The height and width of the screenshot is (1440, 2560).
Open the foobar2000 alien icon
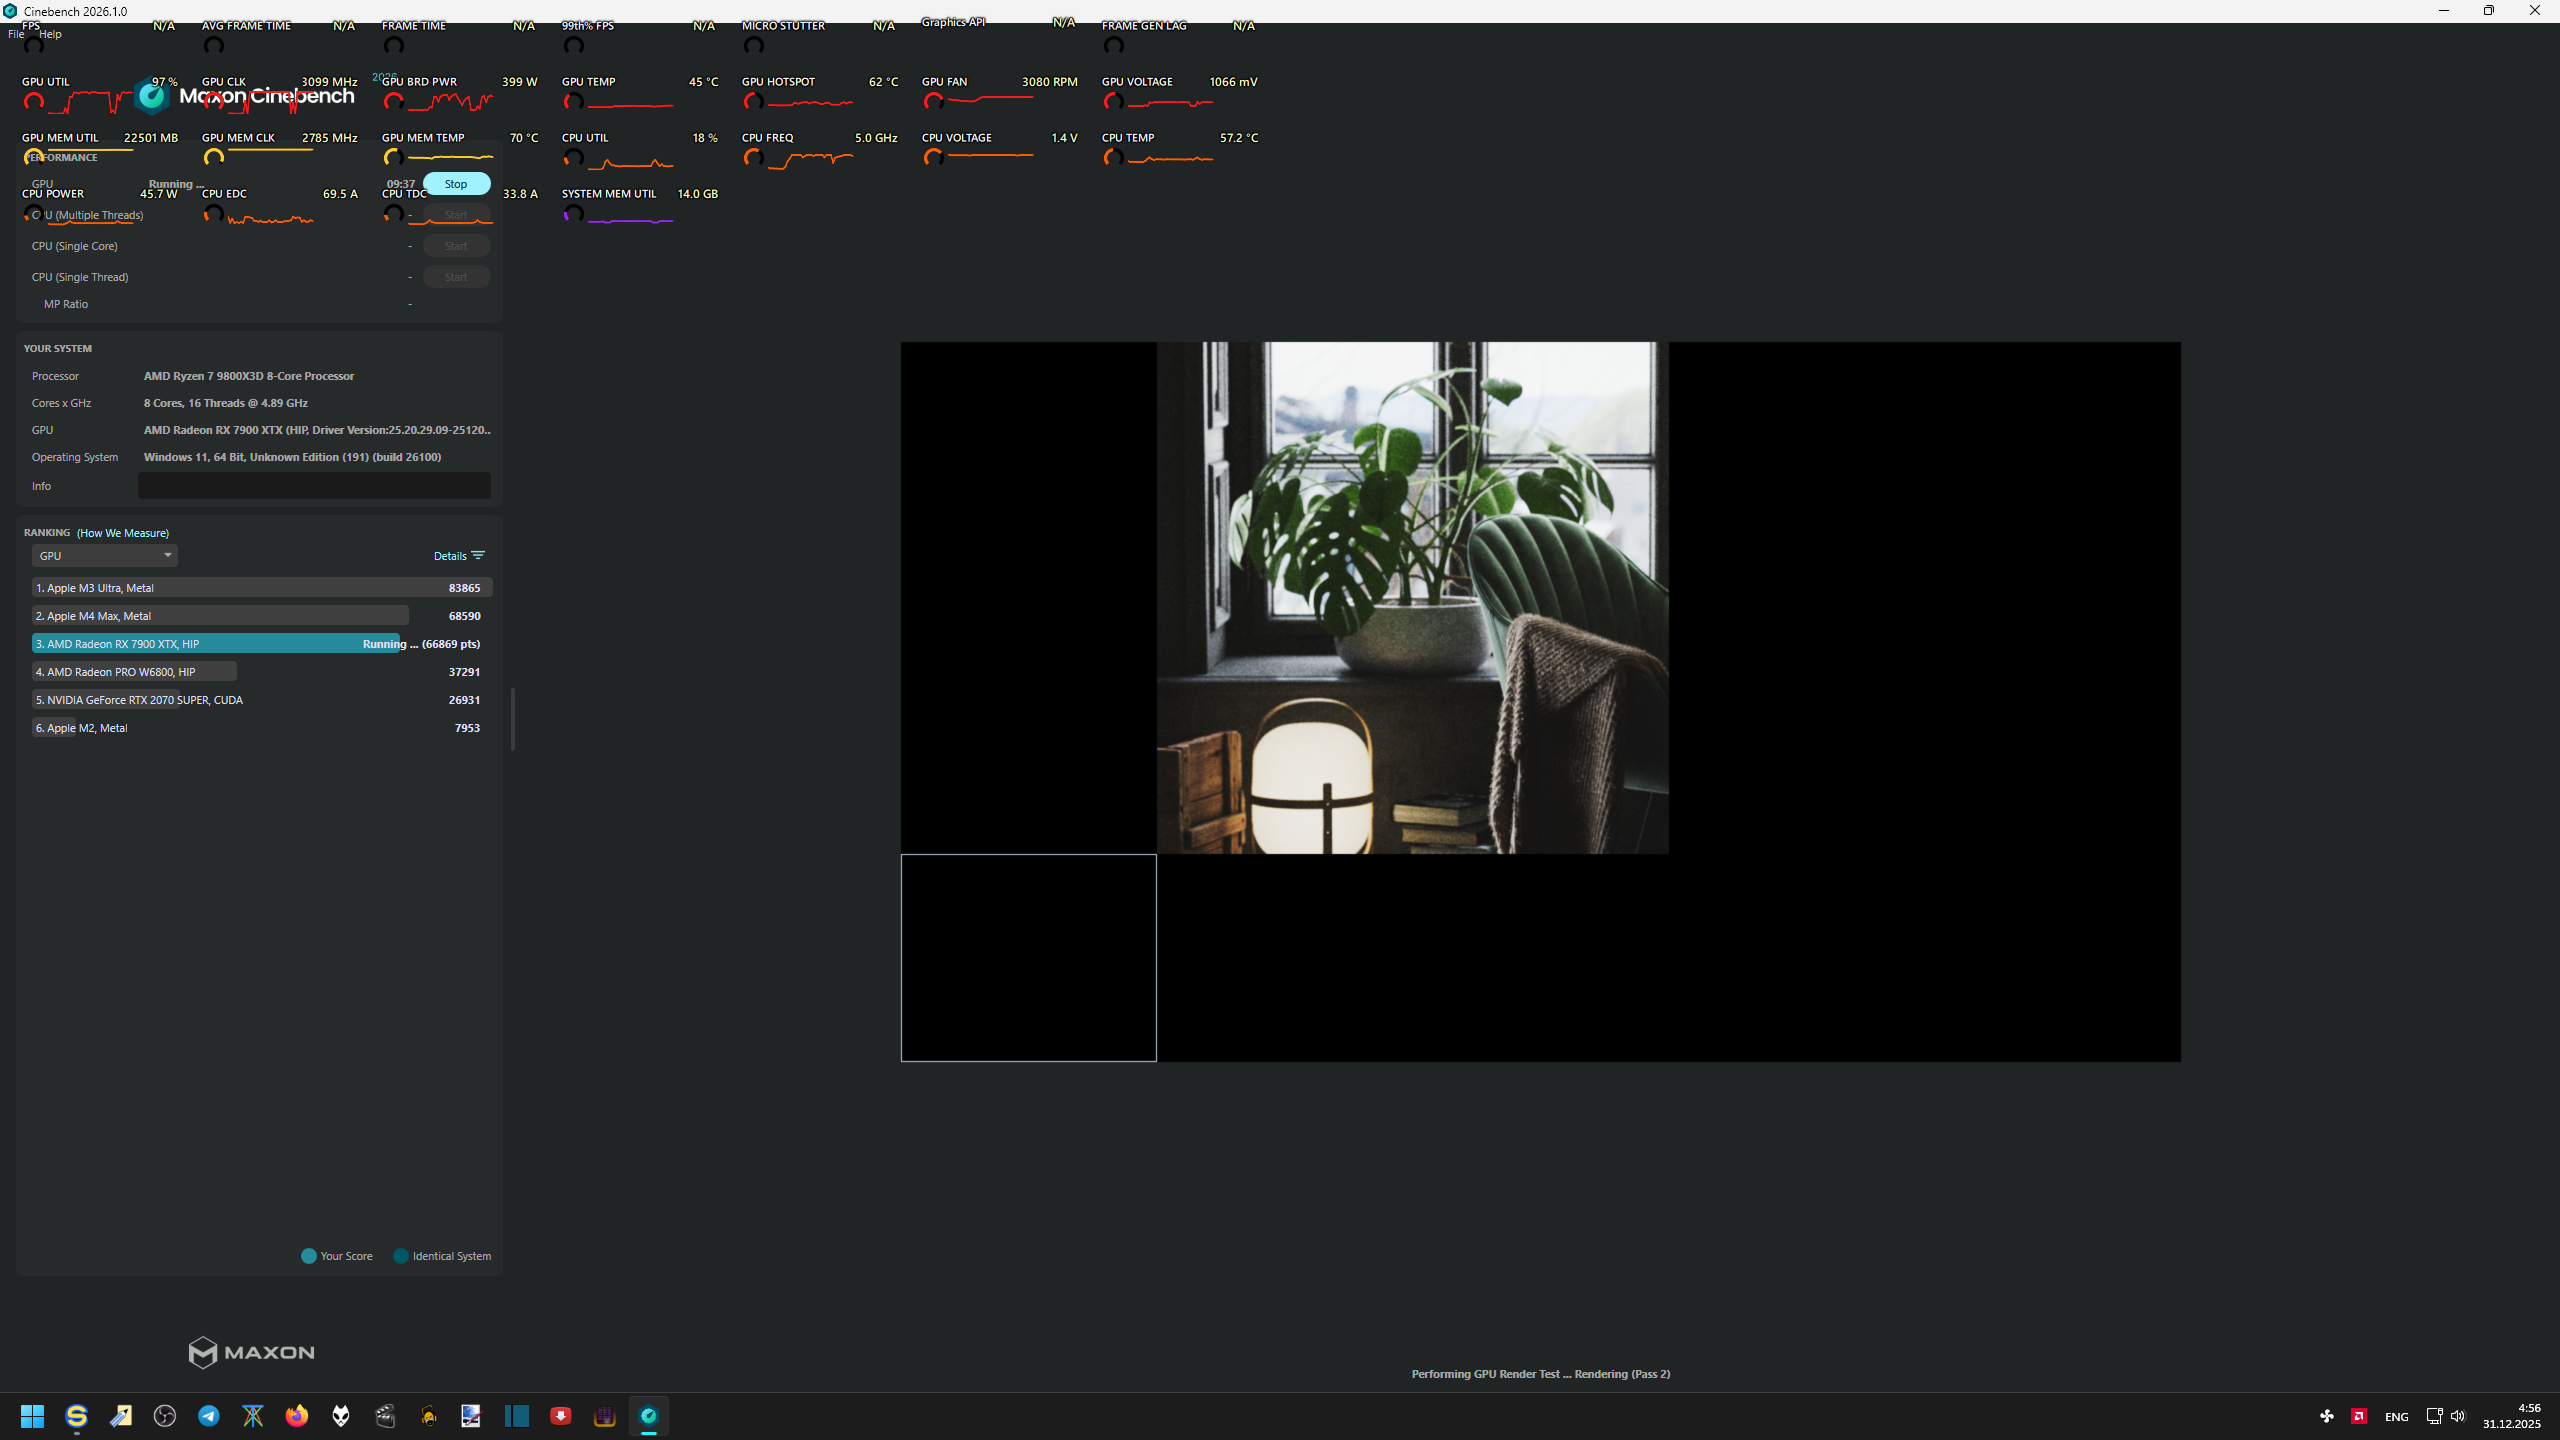tap(341, 1416)
